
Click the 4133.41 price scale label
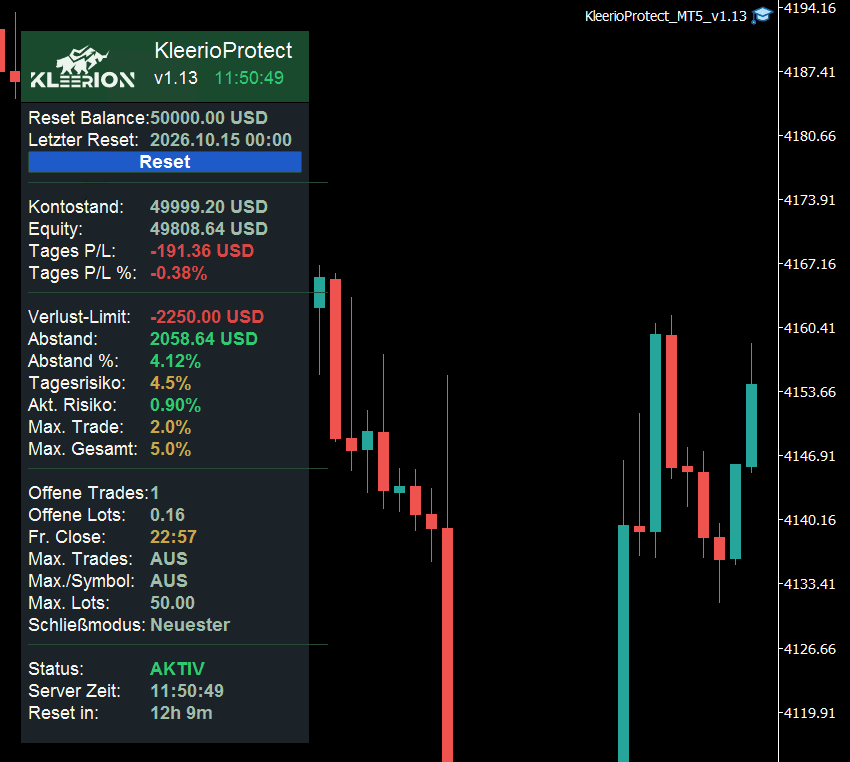[x=810, y=584]
